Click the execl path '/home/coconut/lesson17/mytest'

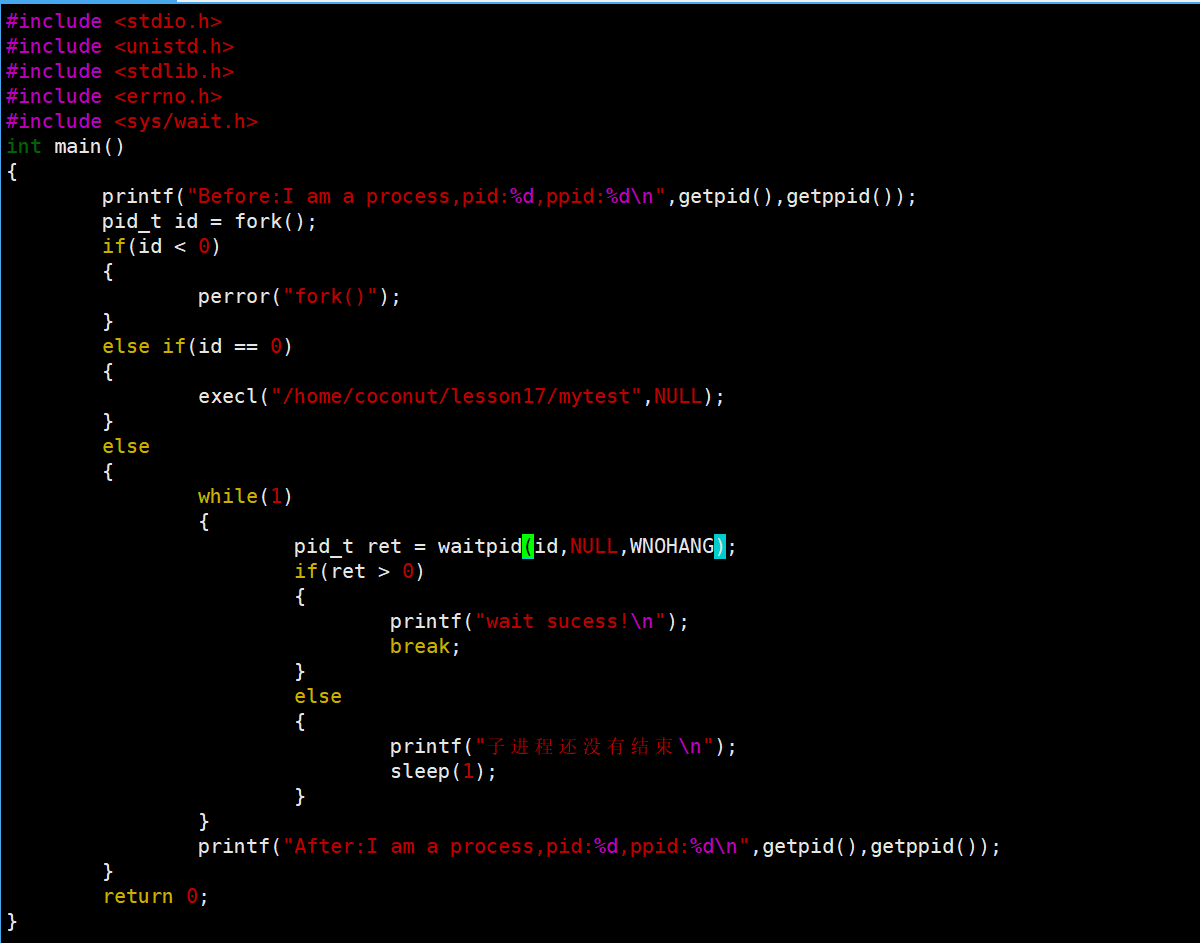pos(456,396)
